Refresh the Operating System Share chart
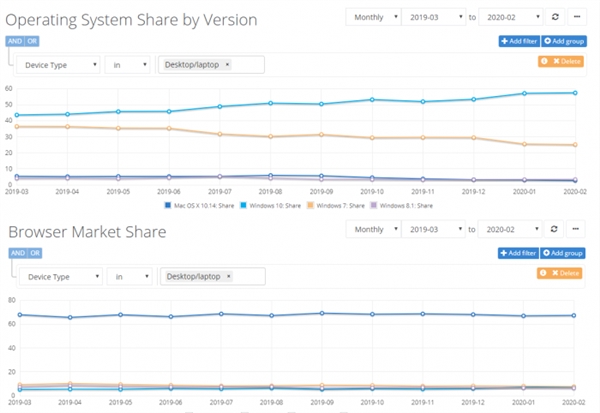The width and height of the screenshot is (600, 413). coord(555,17)
